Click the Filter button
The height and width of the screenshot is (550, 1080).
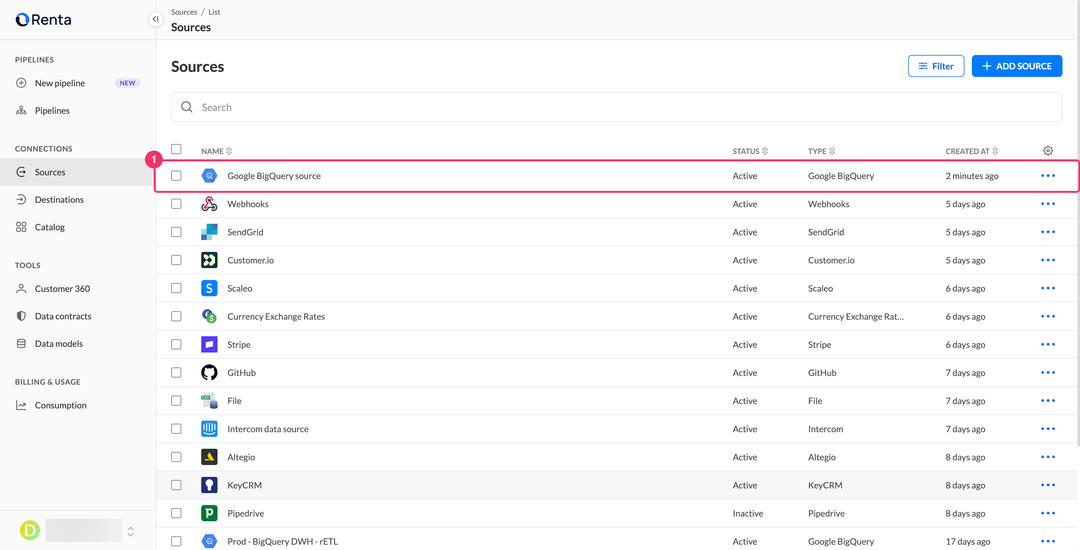(x=936, y=66)
